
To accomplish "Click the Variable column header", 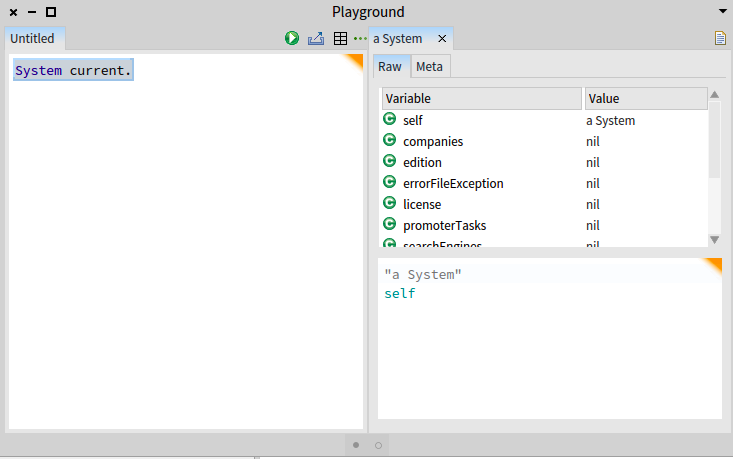I will coord(481,99).
